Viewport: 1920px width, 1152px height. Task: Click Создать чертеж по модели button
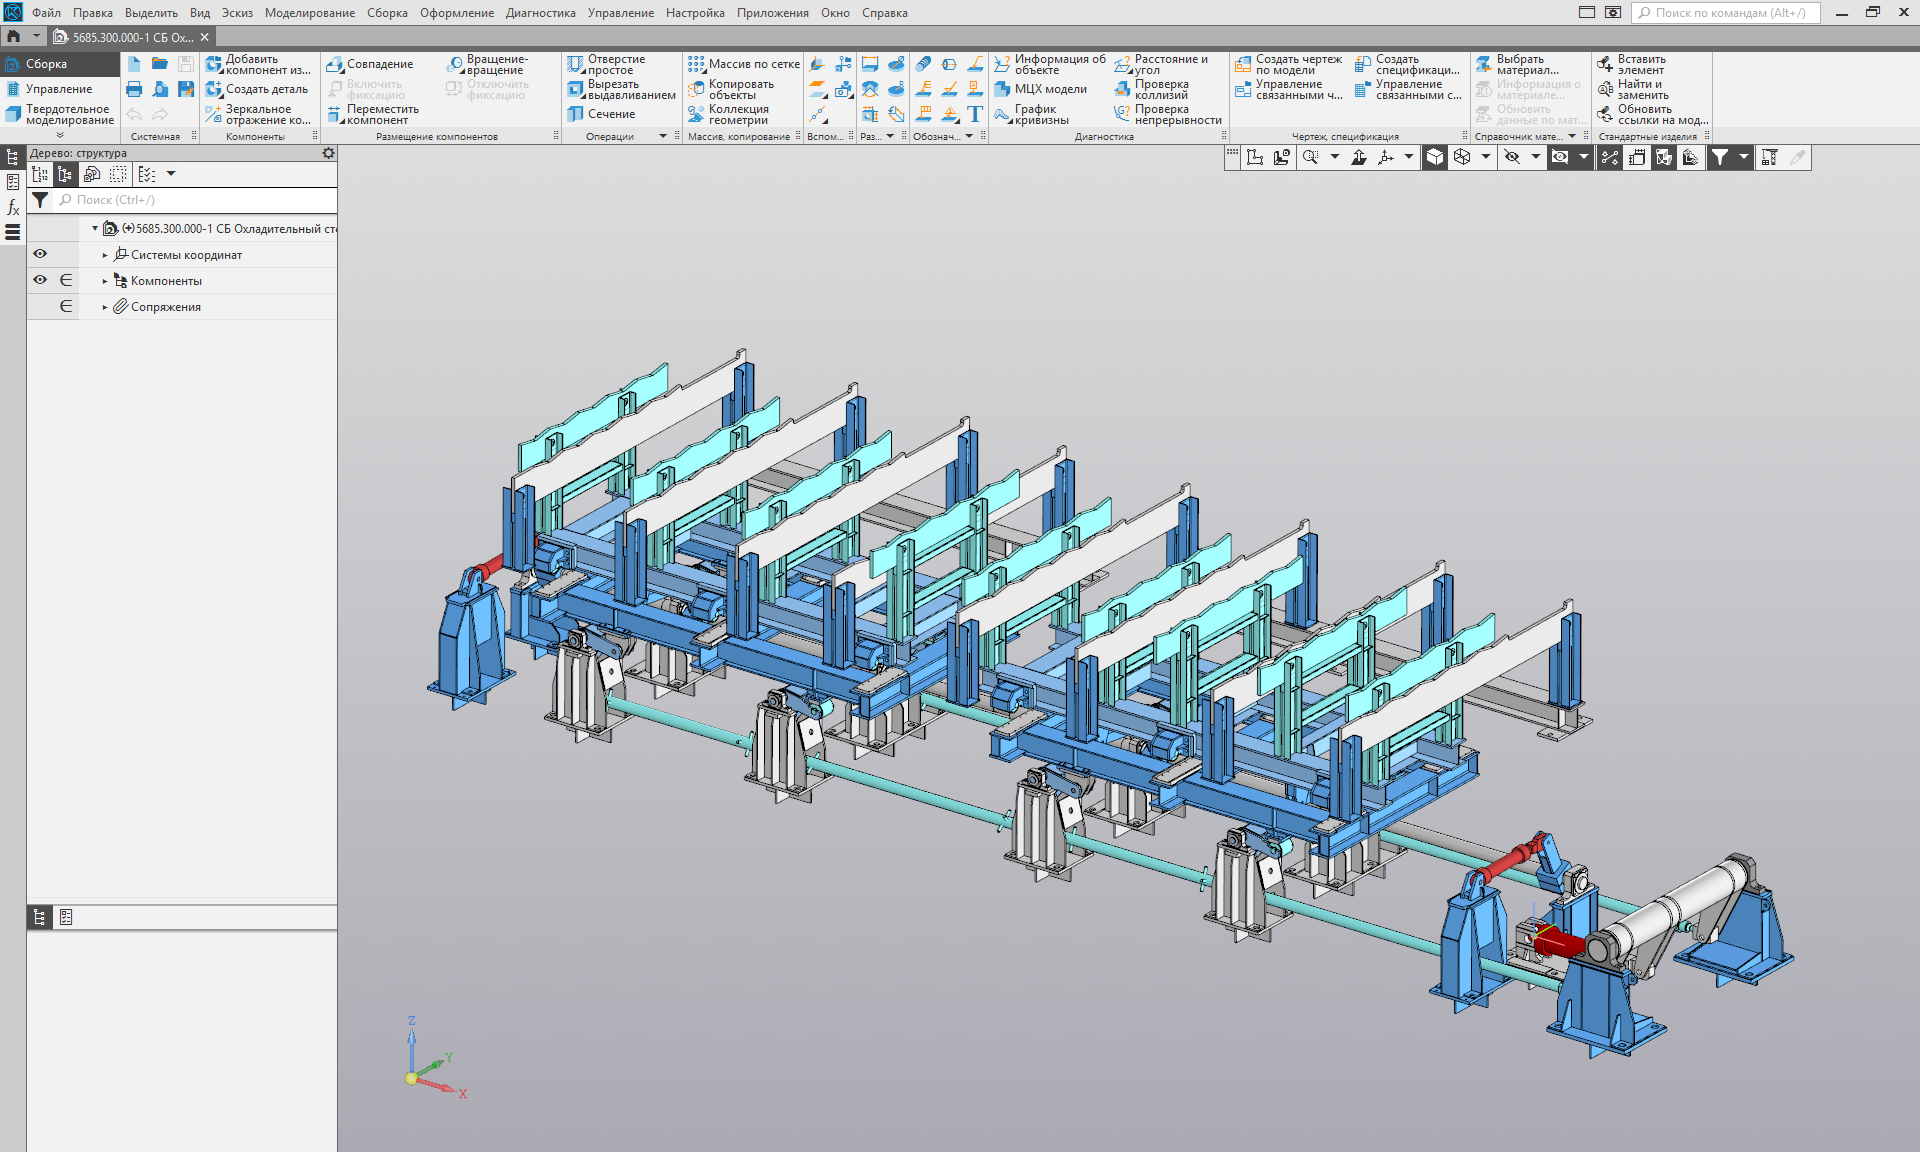coord(1288,64)
